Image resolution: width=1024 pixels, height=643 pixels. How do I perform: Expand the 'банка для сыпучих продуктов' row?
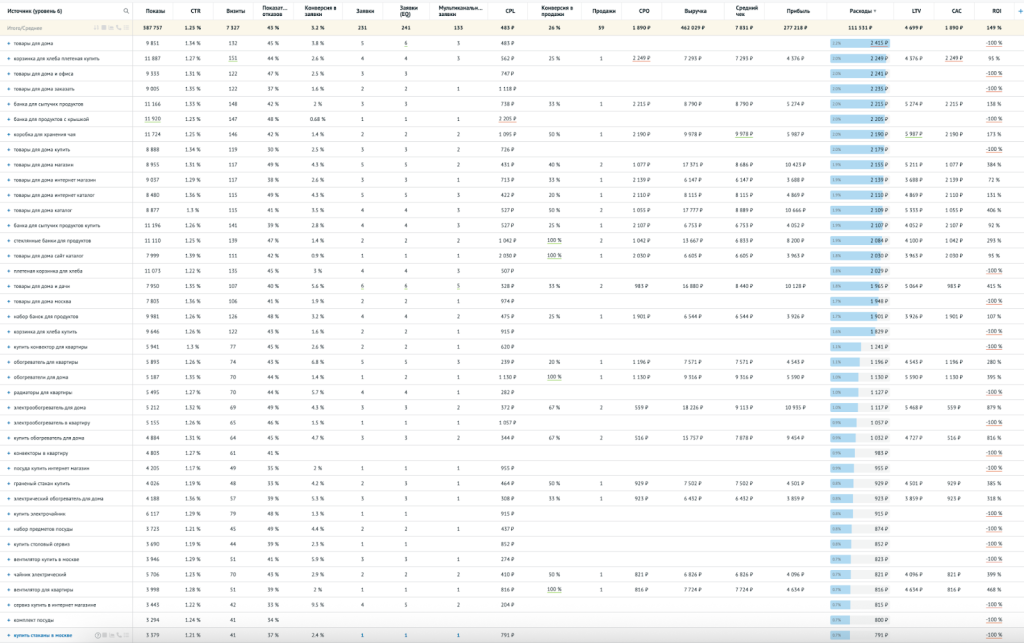click(8, 104)
